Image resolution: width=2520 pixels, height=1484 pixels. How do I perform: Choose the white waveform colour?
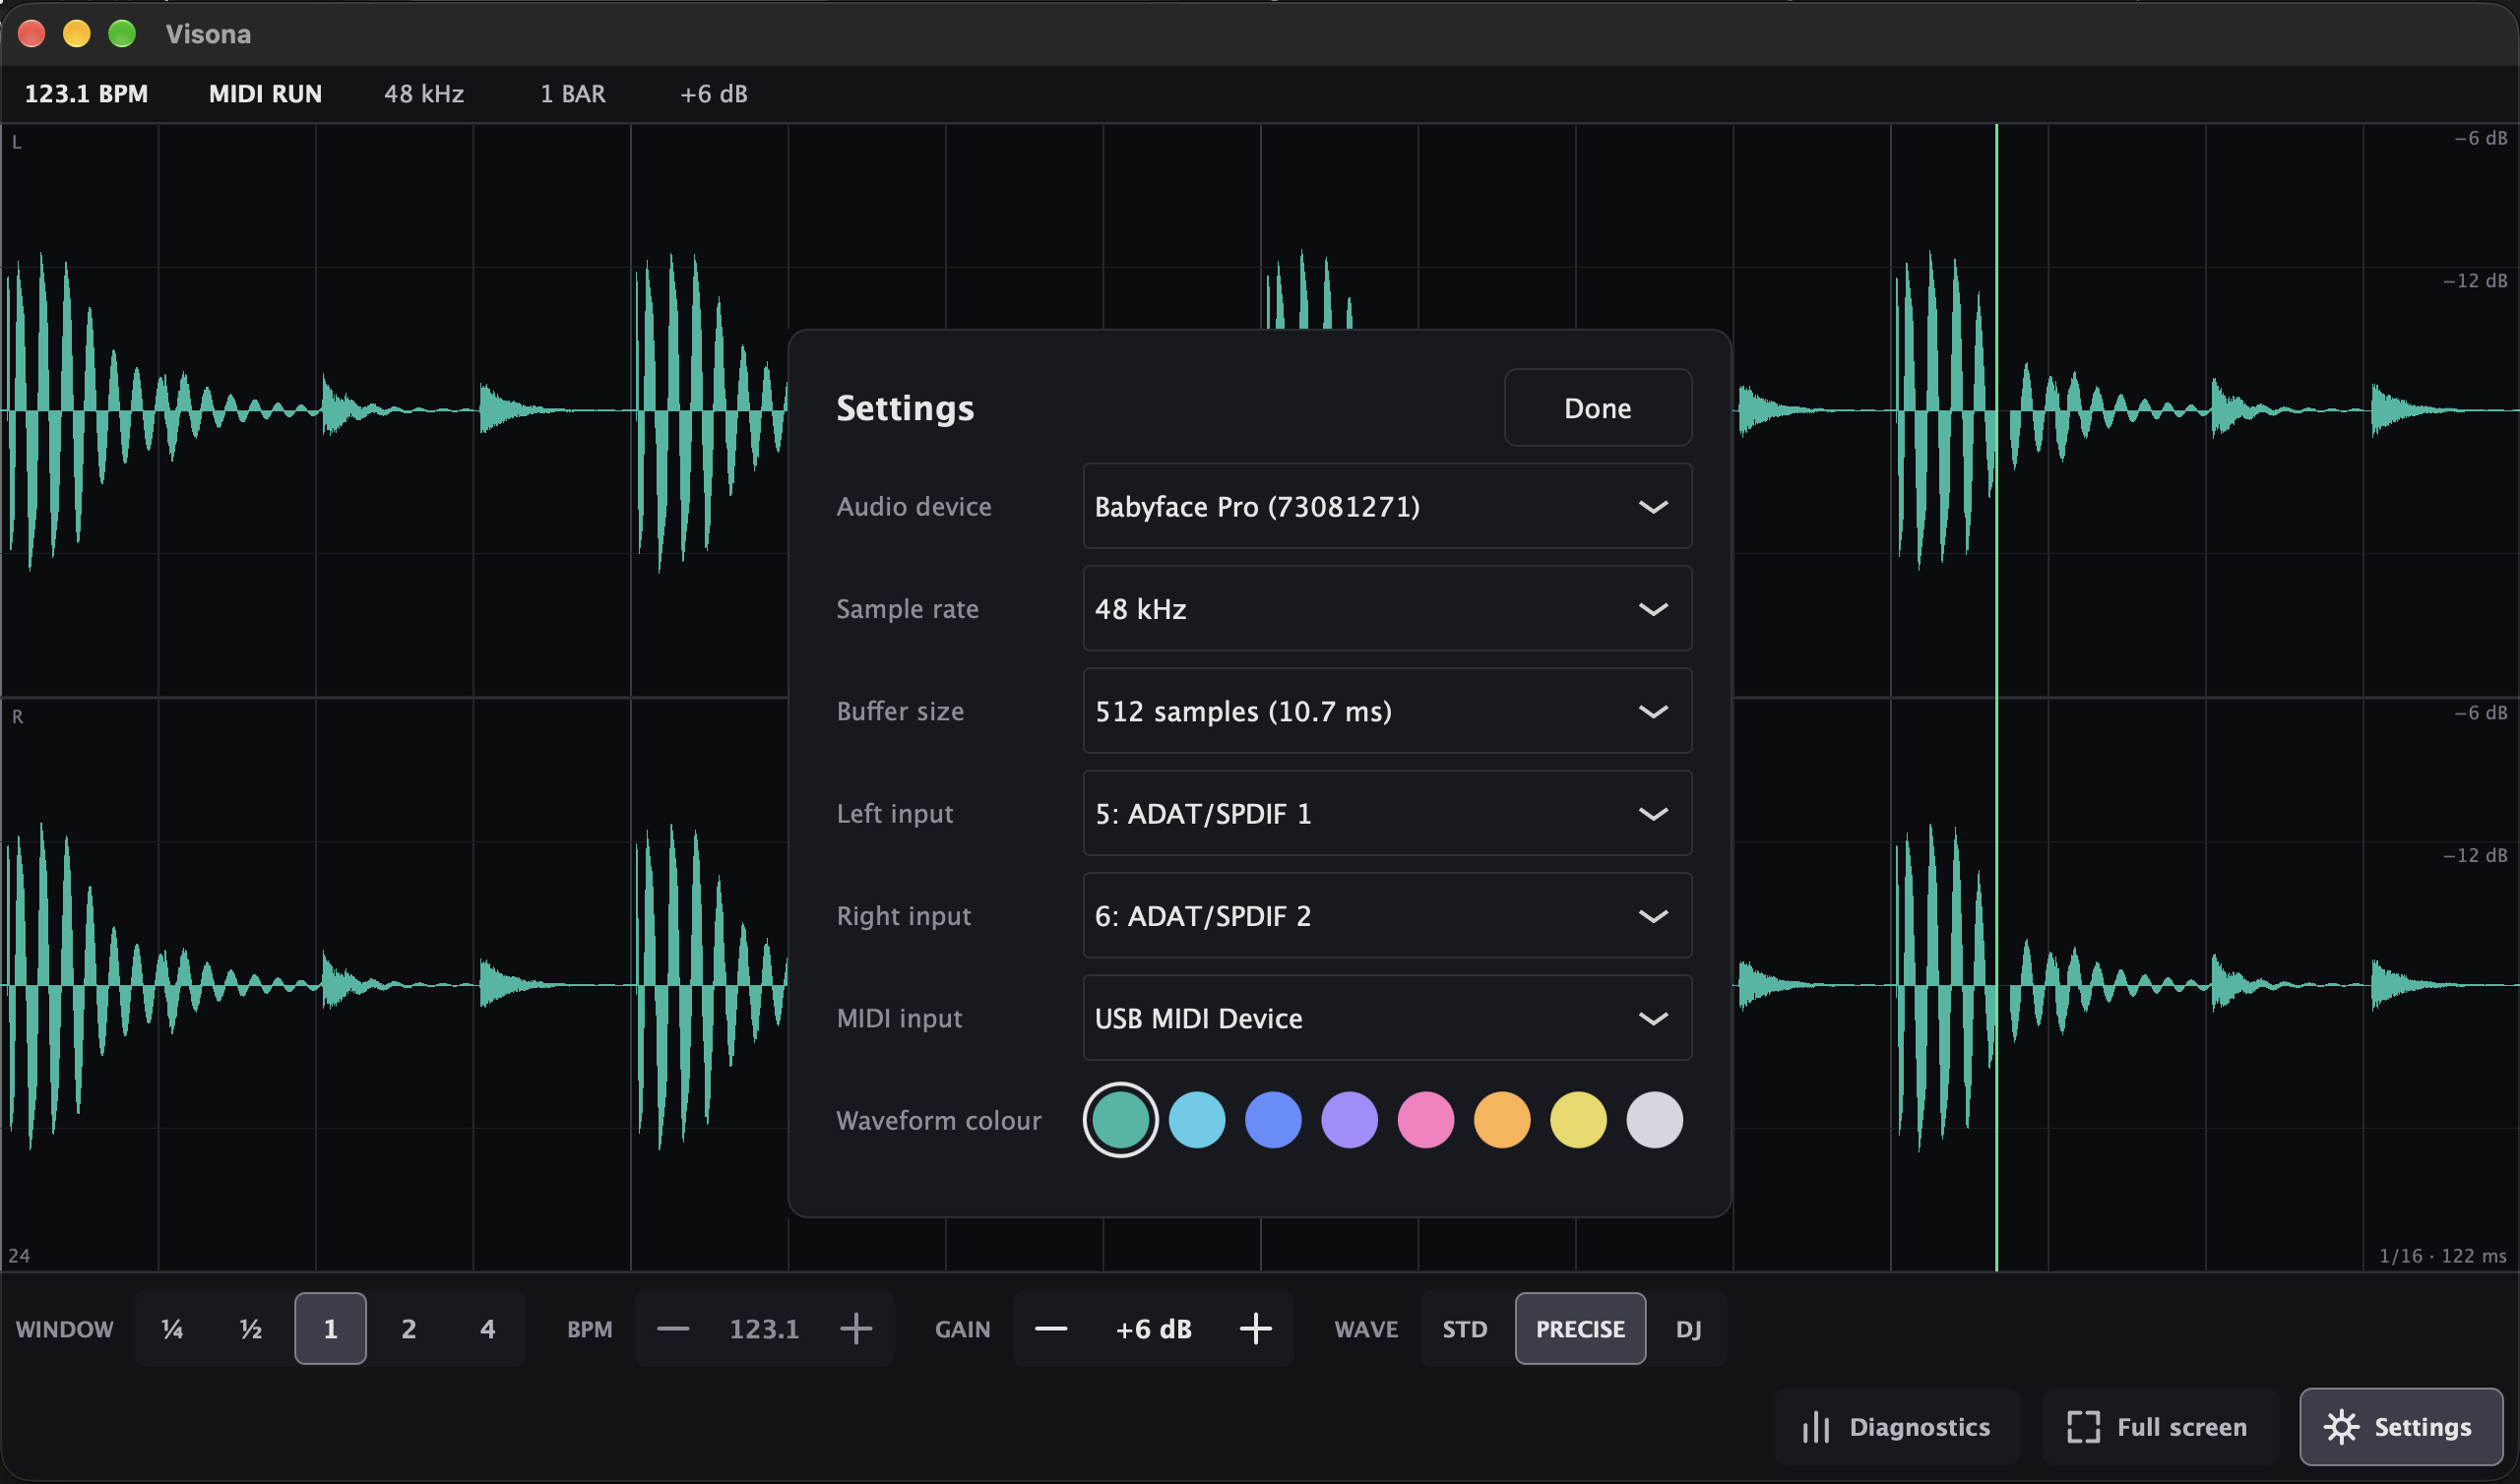pyautogui.click(x=1655, y=1120)
